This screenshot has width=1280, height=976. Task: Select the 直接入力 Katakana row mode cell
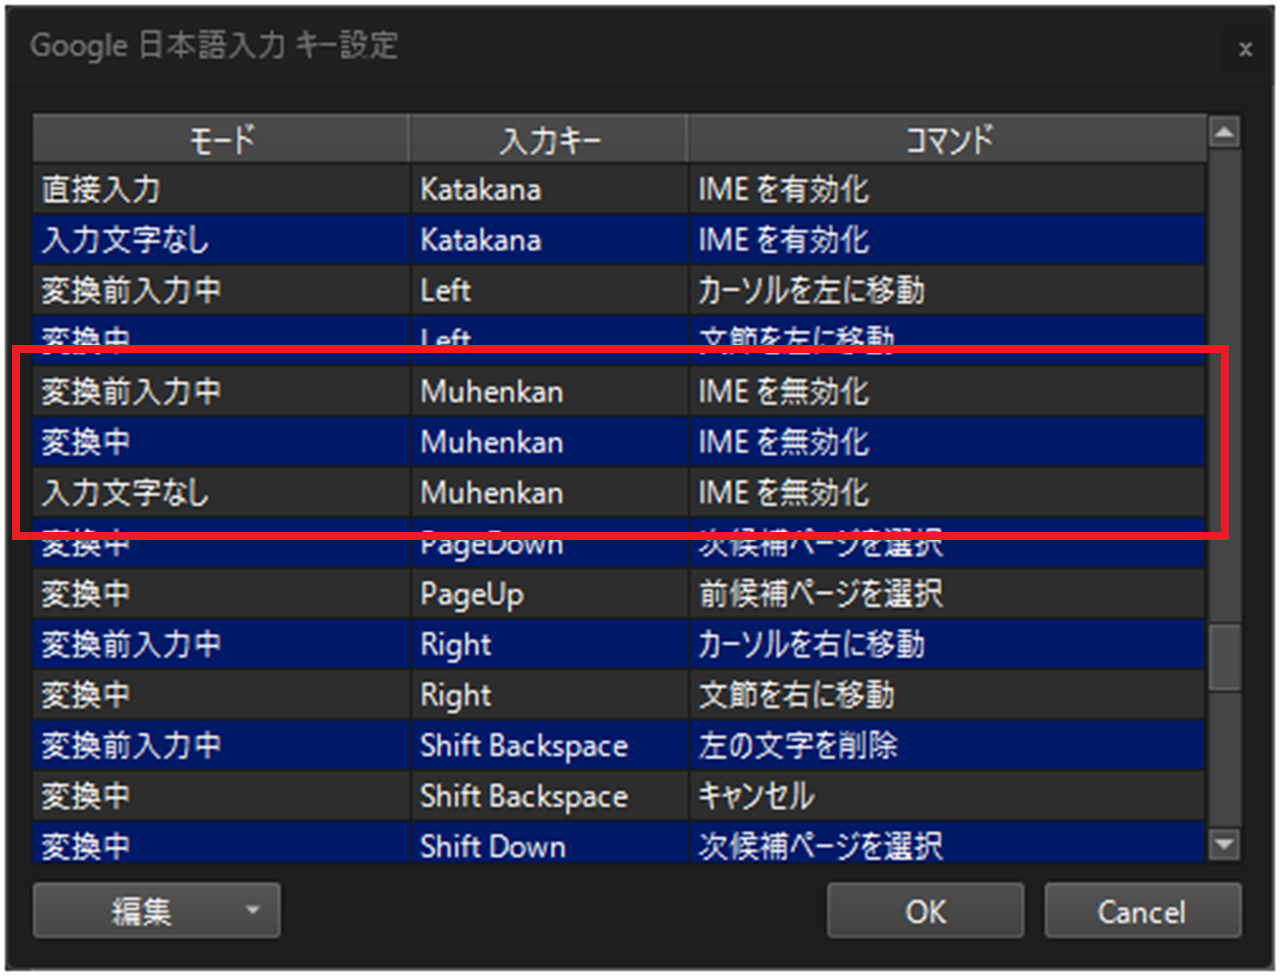point(221,189)
